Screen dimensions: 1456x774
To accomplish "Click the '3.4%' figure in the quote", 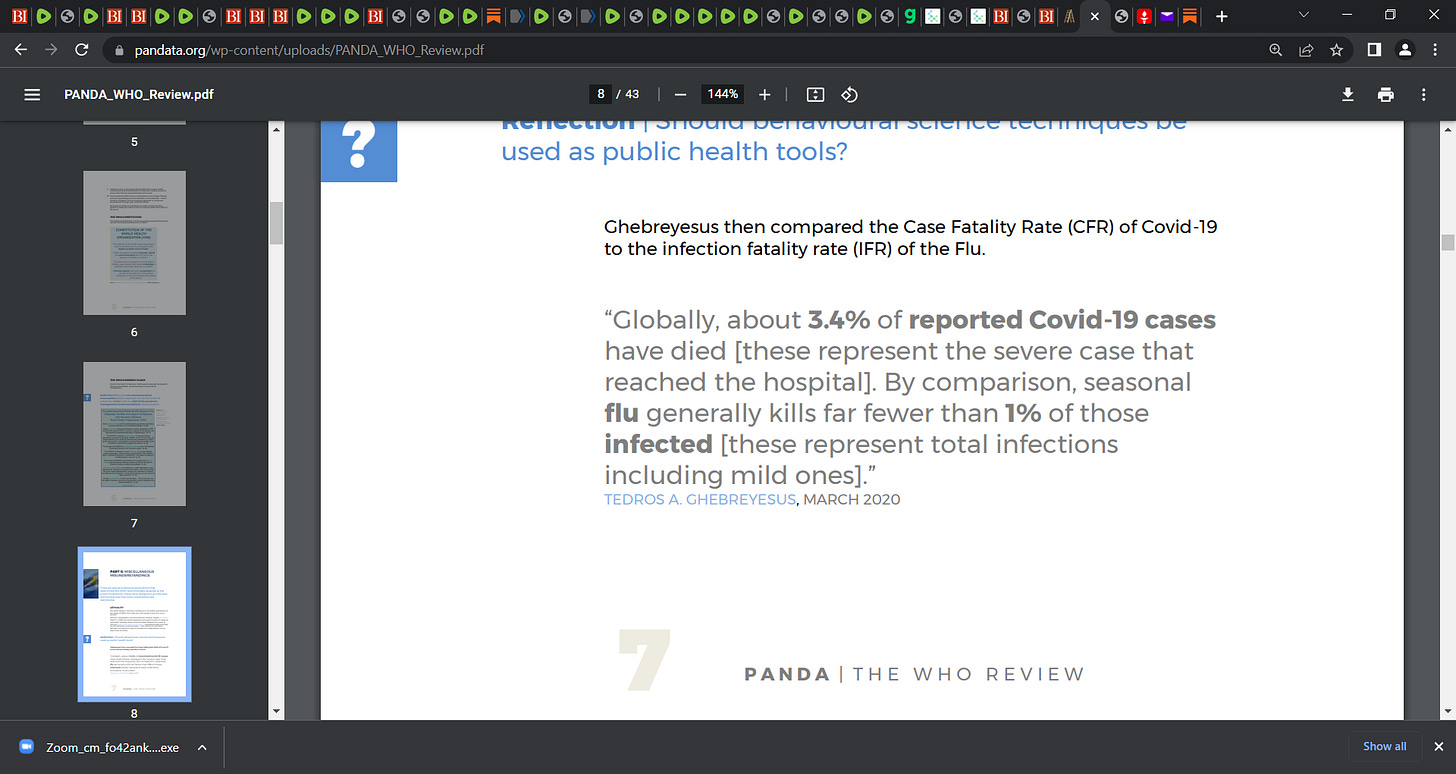I will click(x=839, y=321).
